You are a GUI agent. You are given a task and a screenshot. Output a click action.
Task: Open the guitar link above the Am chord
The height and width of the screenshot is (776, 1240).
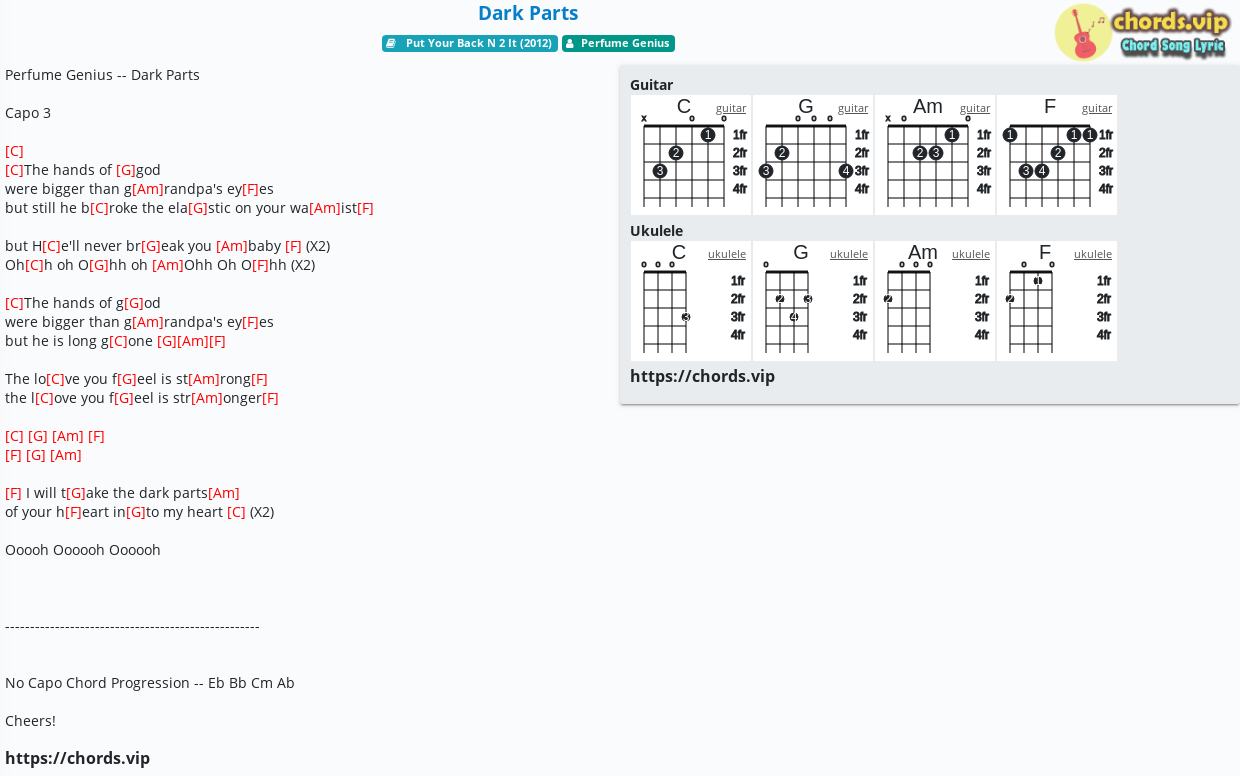pyautogui.click(x=975, y=108)
